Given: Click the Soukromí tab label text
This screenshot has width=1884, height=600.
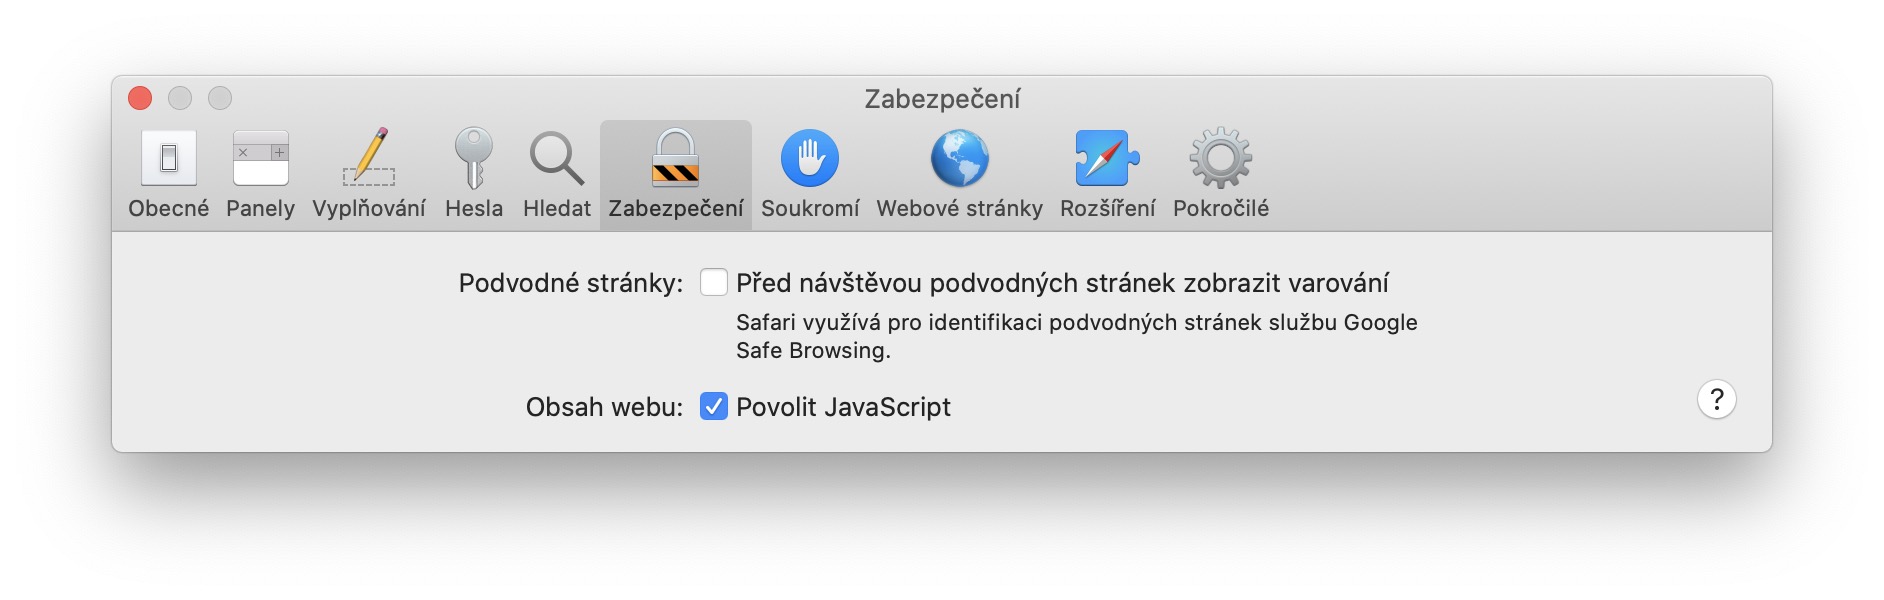Looking at the screenshot, I should pyautogui.click(x=810, y=209).
